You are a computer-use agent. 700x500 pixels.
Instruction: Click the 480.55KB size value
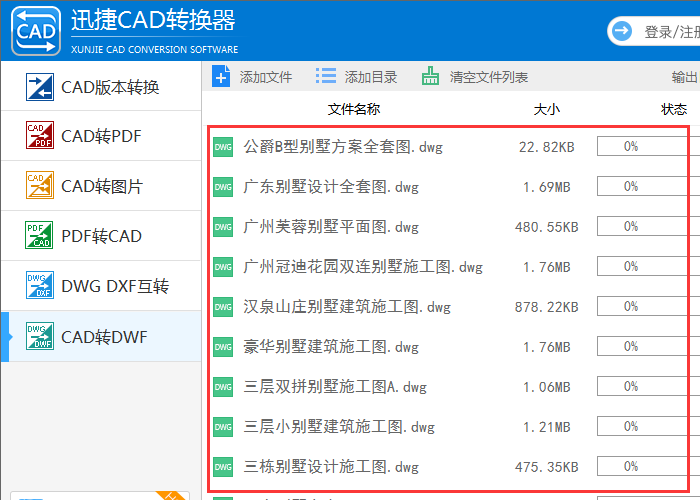point(546,227)
